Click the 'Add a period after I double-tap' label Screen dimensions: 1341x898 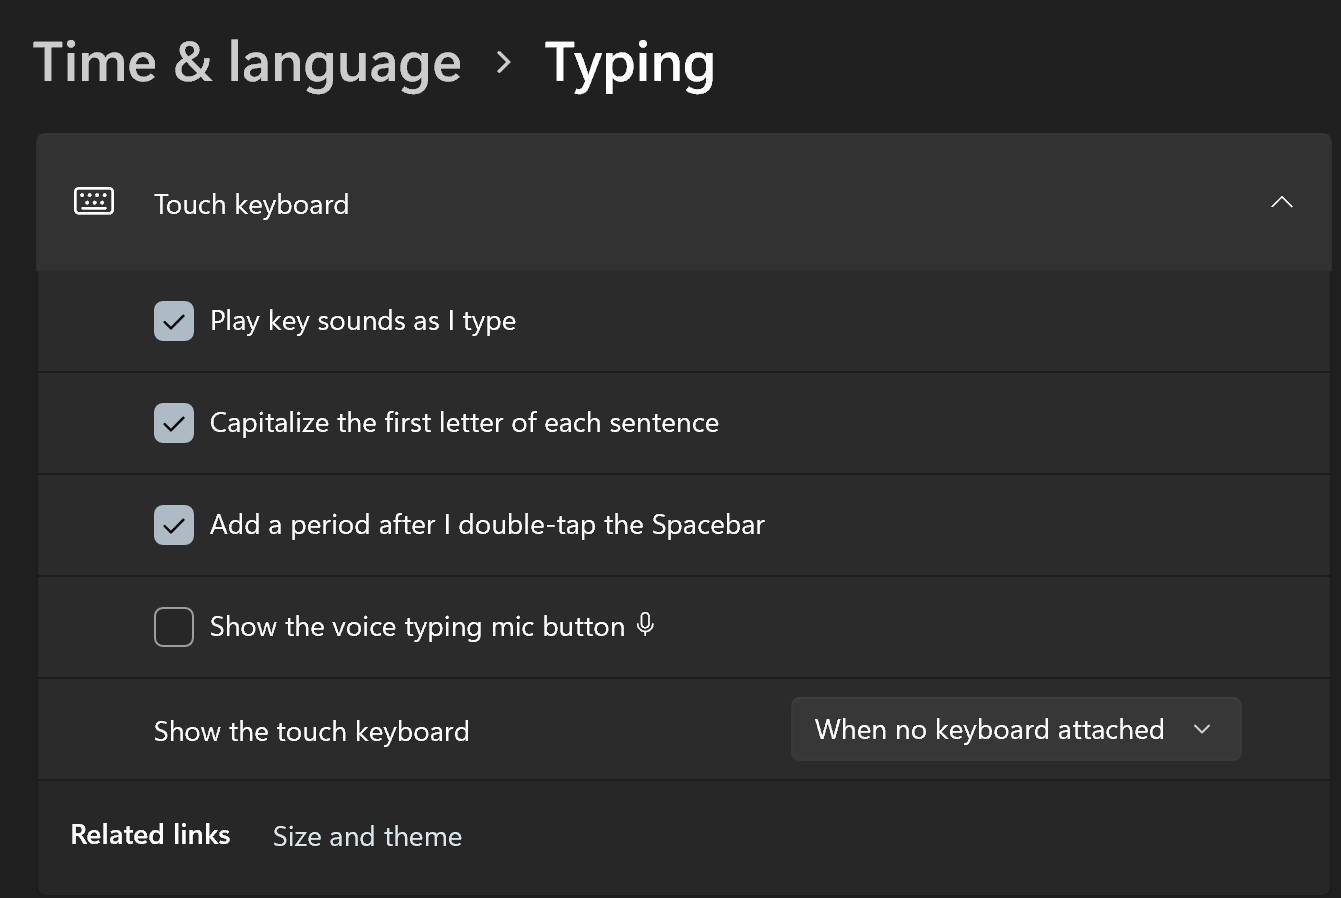[487, 525]
